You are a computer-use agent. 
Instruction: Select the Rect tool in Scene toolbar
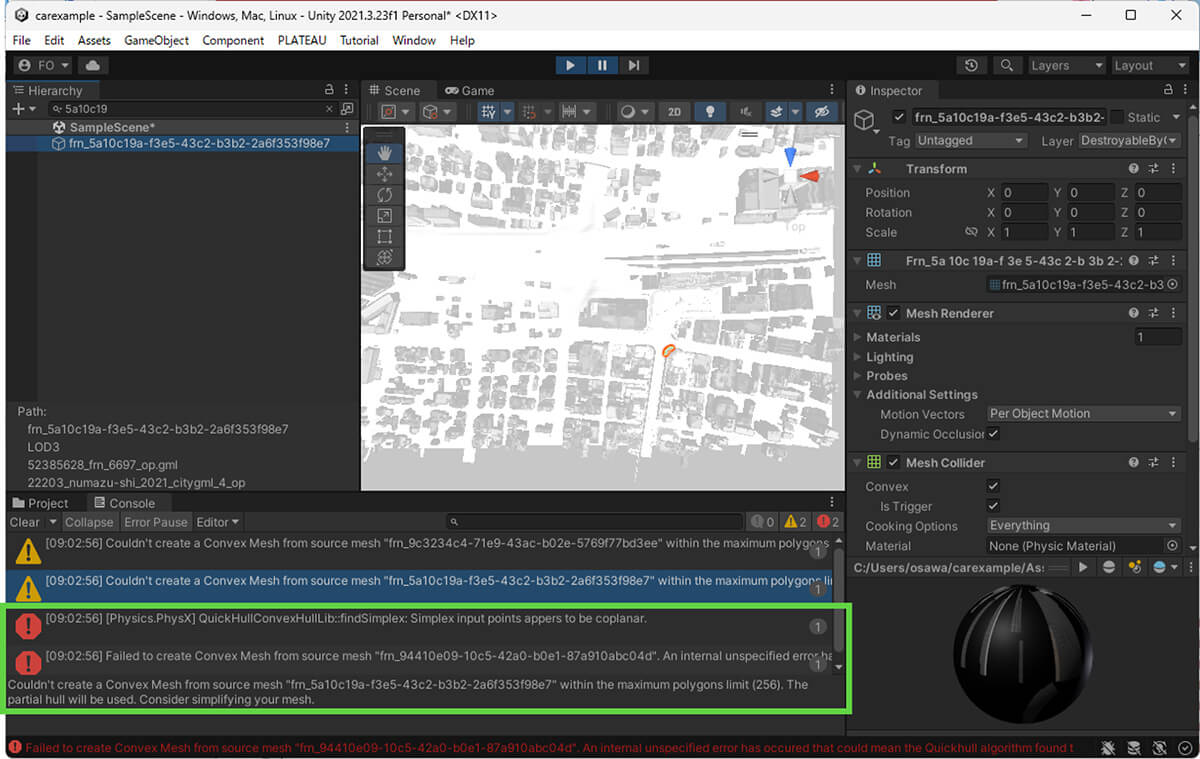pos(384,237)
